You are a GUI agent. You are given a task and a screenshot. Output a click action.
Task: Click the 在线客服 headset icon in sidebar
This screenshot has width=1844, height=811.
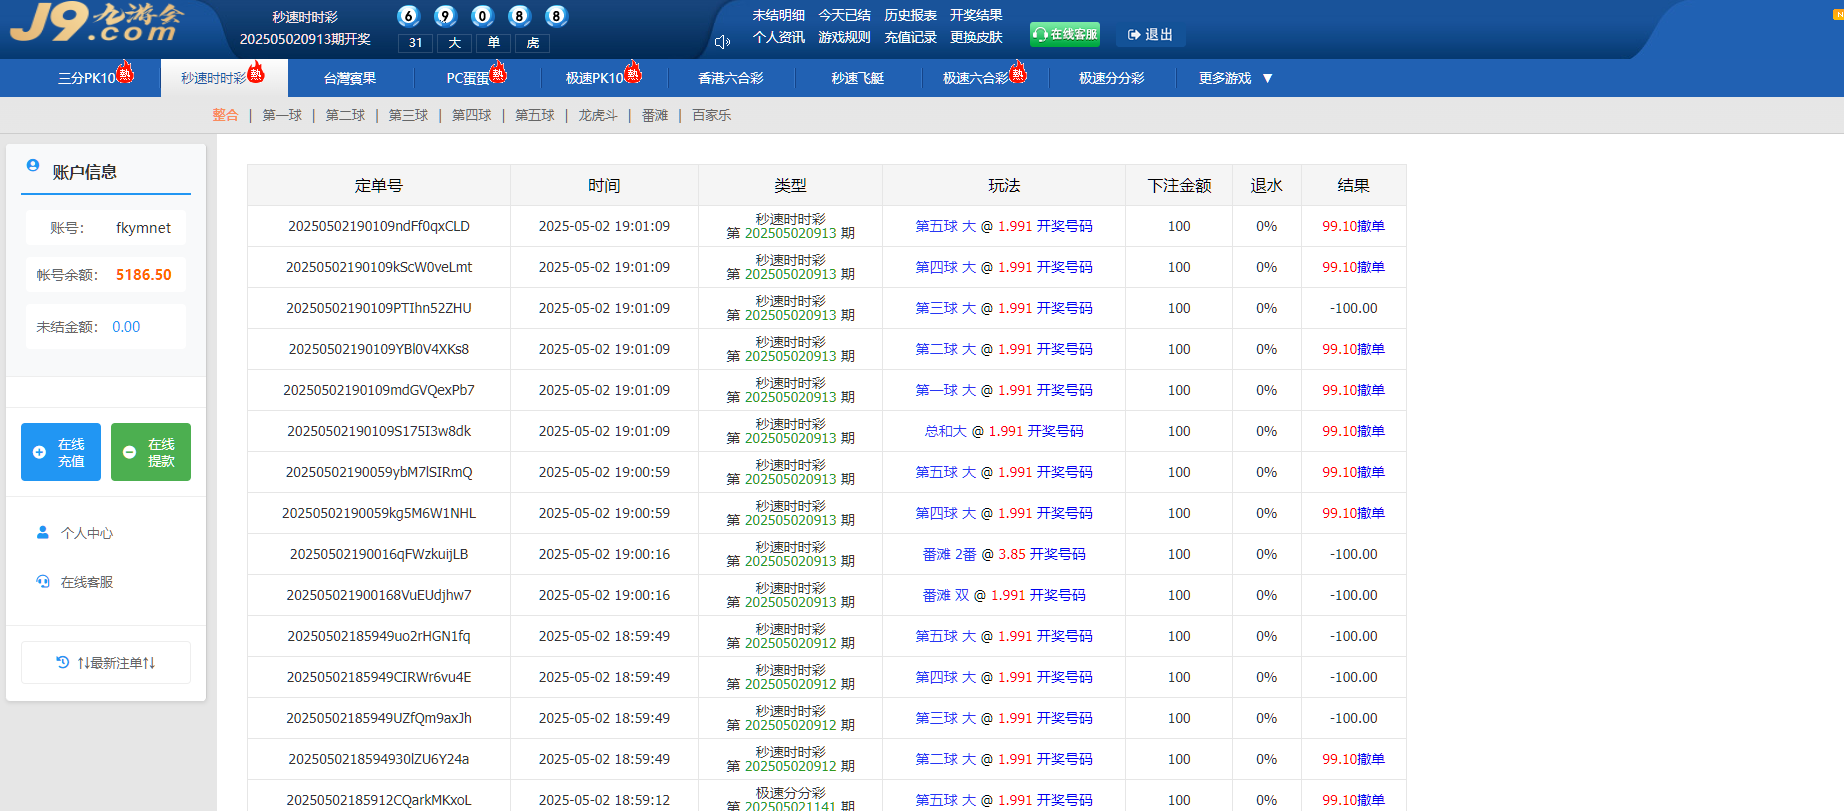click(43, 581)
